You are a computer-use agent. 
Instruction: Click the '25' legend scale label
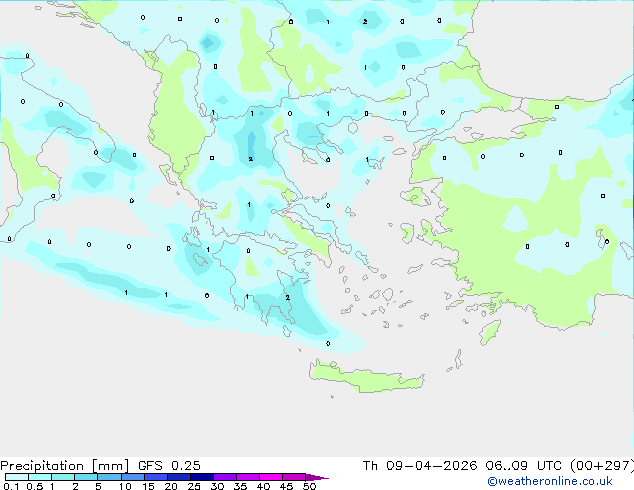(x=194, y=486)
